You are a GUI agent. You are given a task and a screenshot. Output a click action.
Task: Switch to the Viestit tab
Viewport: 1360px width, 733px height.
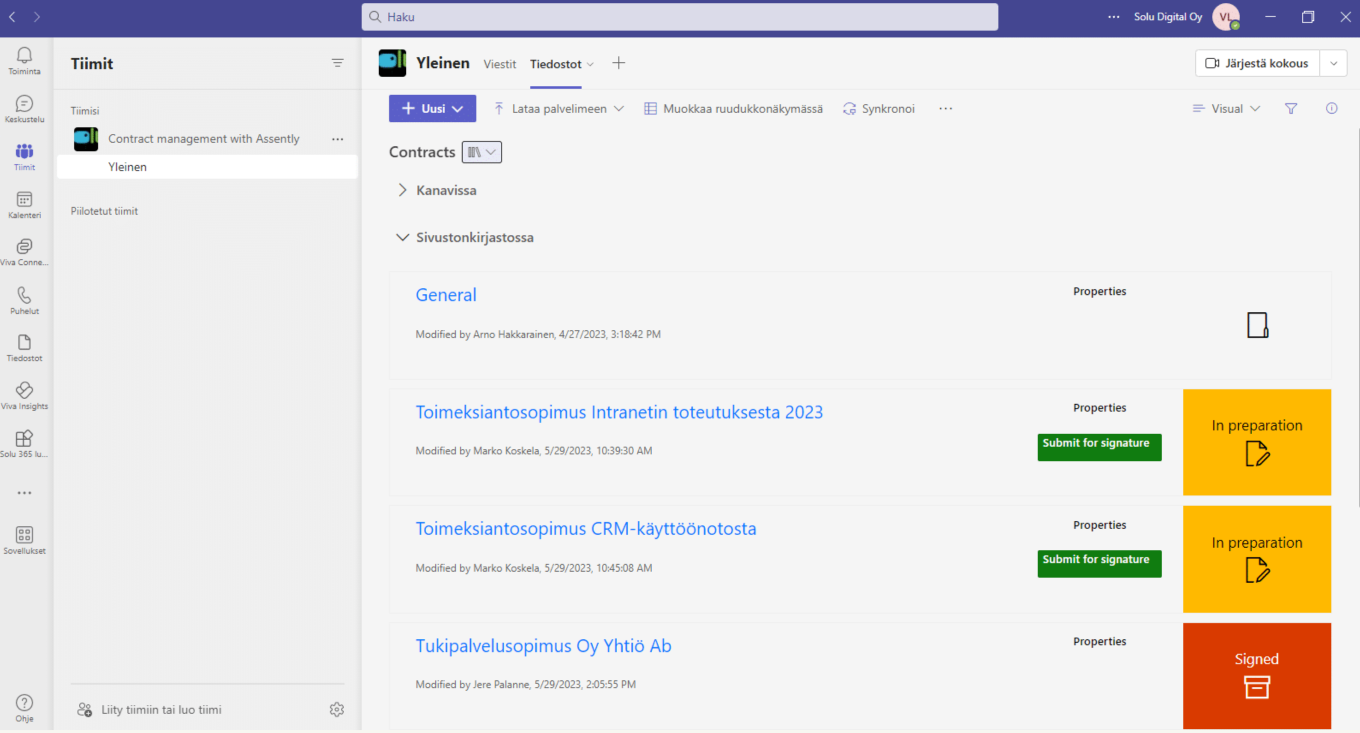(x=500, y=64)
